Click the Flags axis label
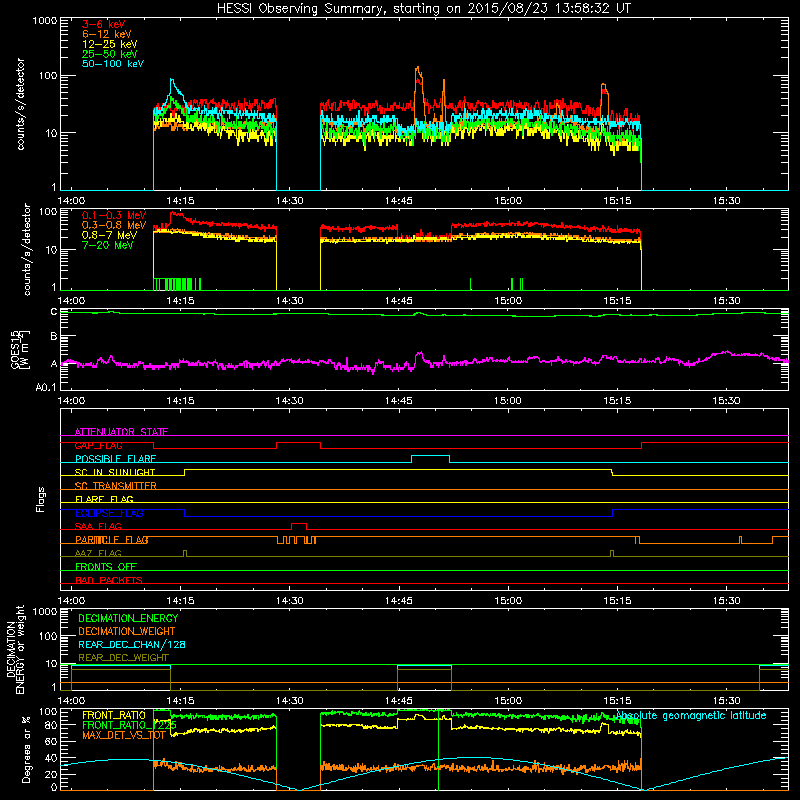This screenshot has width=800, height=800. pyautogui.click(x=41, y=499)
